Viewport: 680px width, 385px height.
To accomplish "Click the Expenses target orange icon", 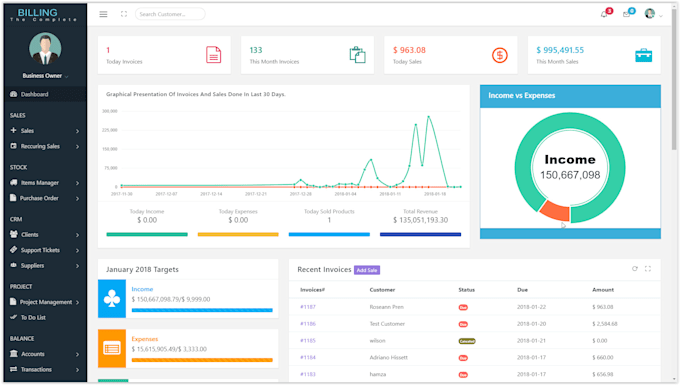I will coord(112,348).
